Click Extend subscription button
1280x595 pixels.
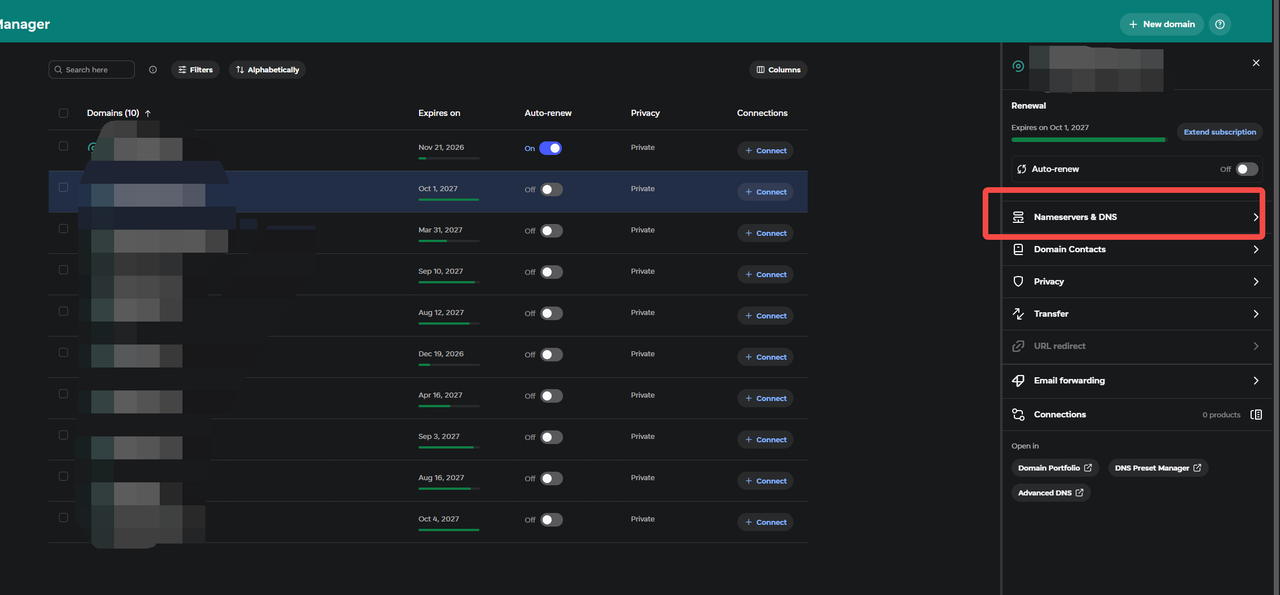(x=1219, y=132)
